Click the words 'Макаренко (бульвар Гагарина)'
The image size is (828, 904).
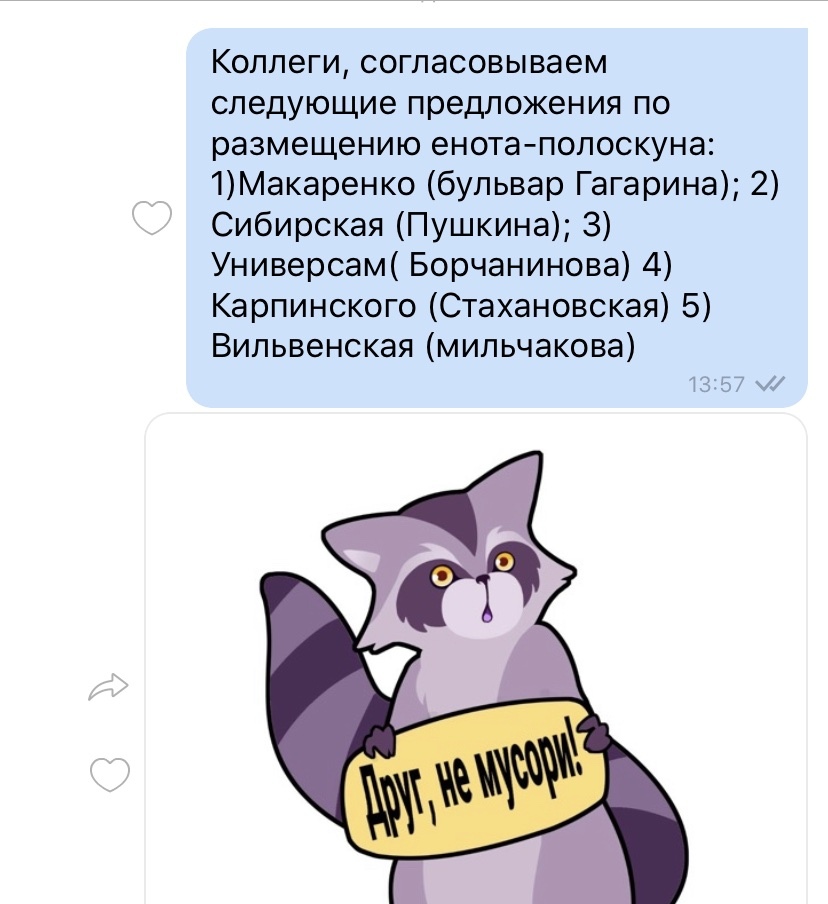pyautogui.click(x=484, y=184)
